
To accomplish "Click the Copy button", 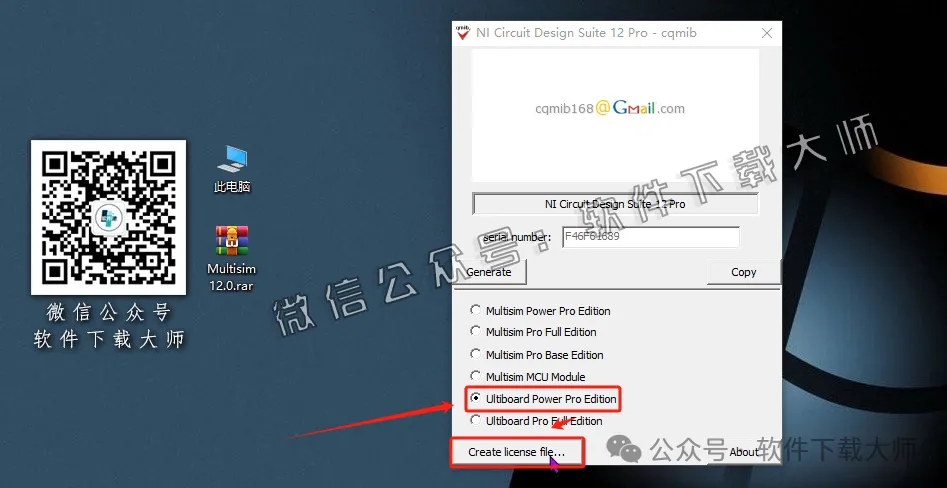I will [743, 272].
